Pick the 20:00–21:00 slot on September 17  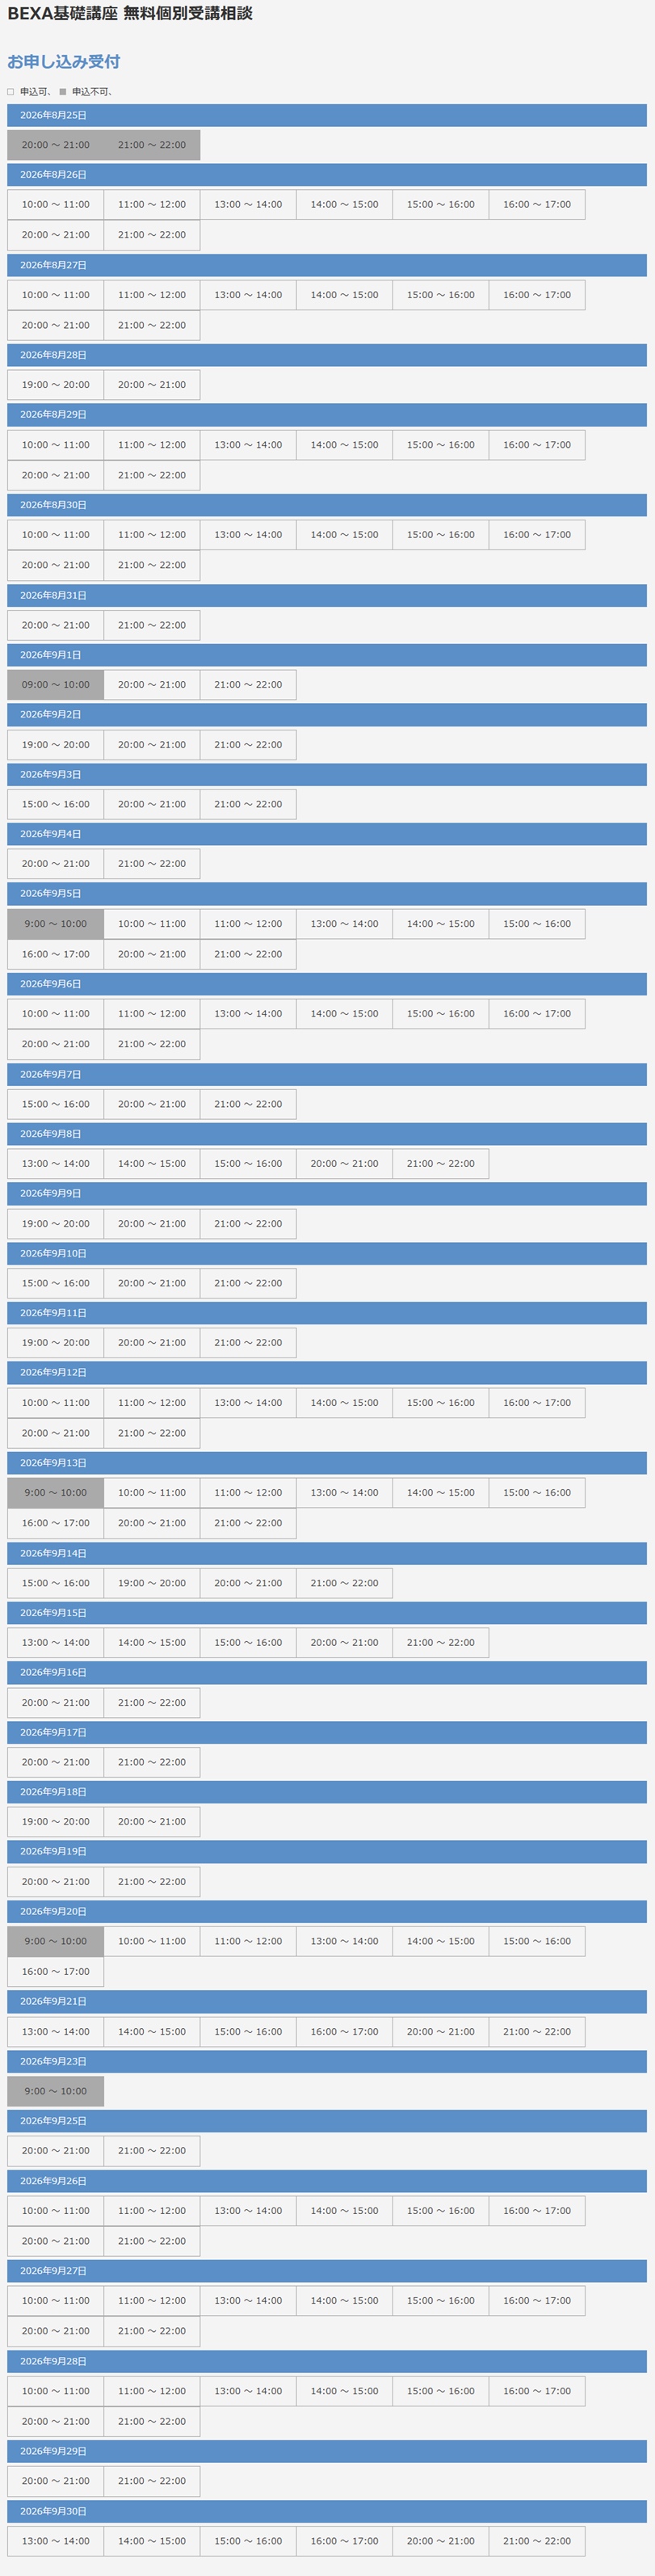[x=56, y=1762]
